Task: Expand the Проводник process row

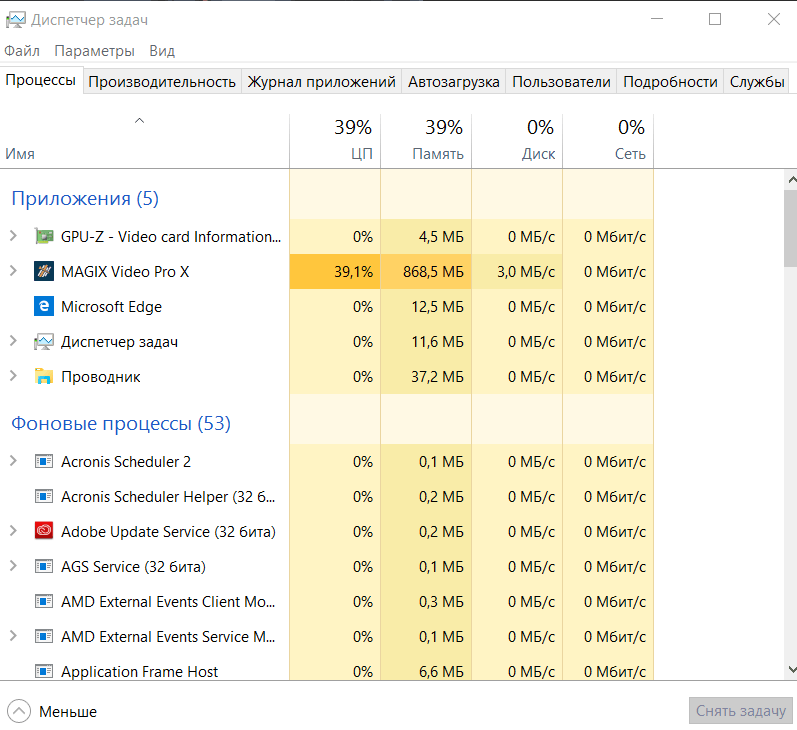Action: point(13,376)
